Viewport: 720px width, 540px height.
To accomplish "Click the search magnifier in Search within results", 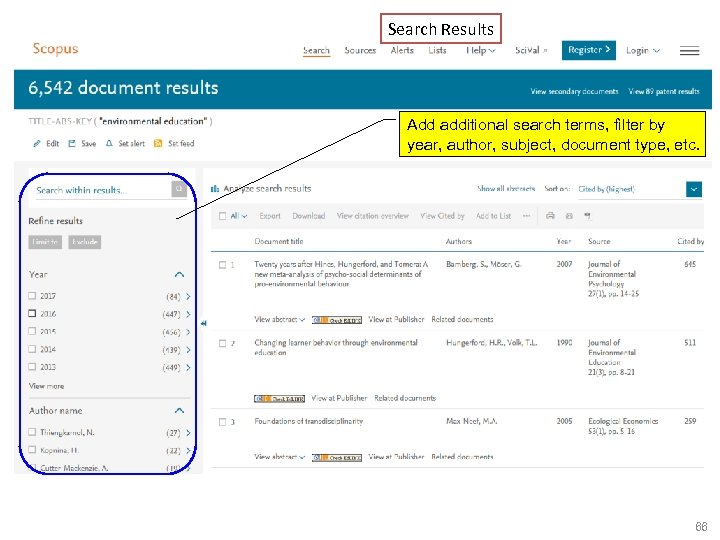I will click(x=179, y=189).
